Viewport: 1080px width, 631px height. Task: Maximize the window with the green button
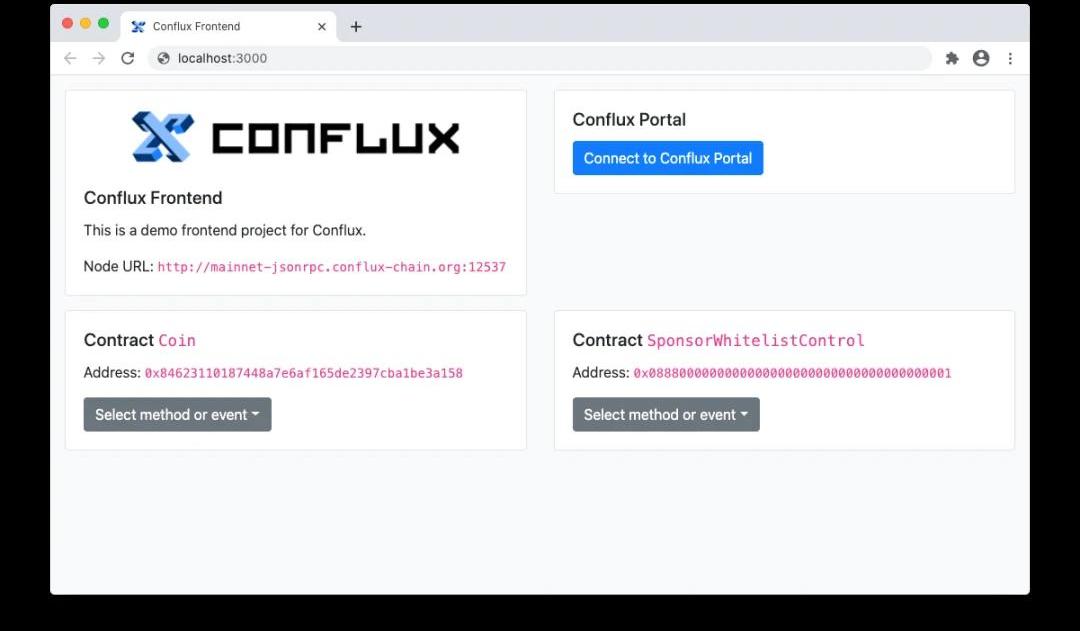click(103, 23)
